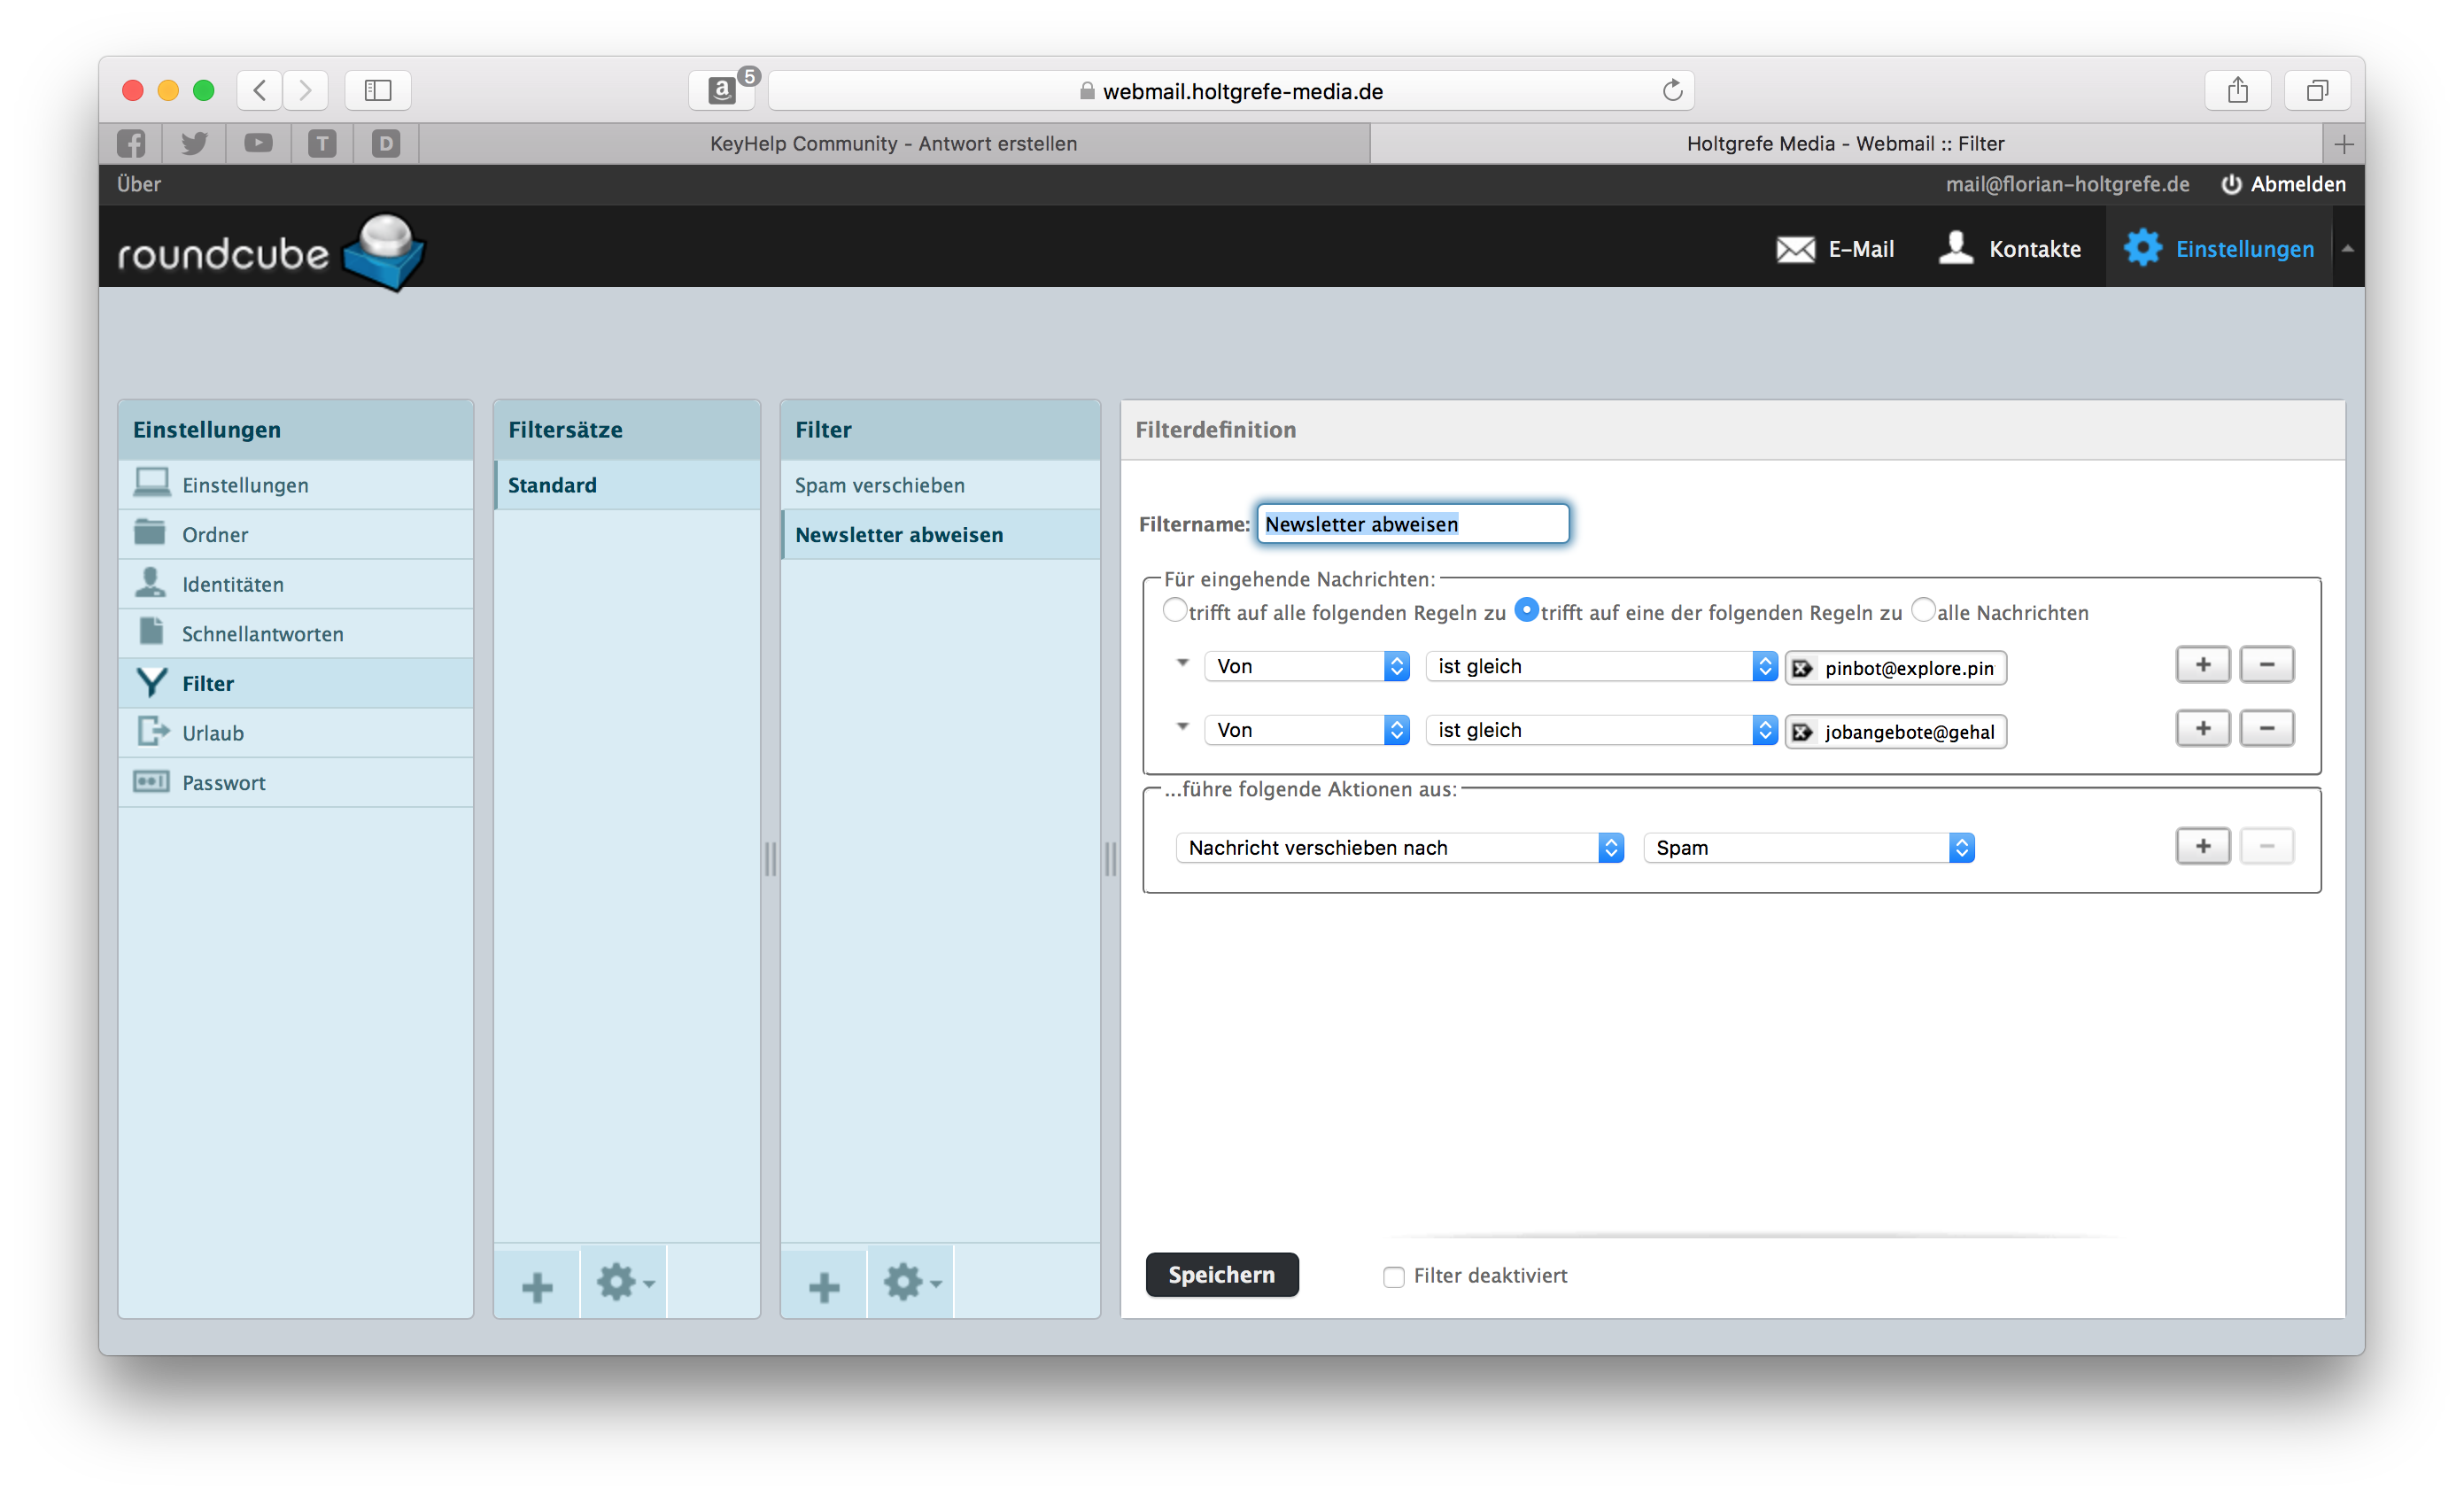Open the Spam folder dropdown
Image resolution: width=2464 pixels, height=1497 pixels.
tap(1808, 848)
